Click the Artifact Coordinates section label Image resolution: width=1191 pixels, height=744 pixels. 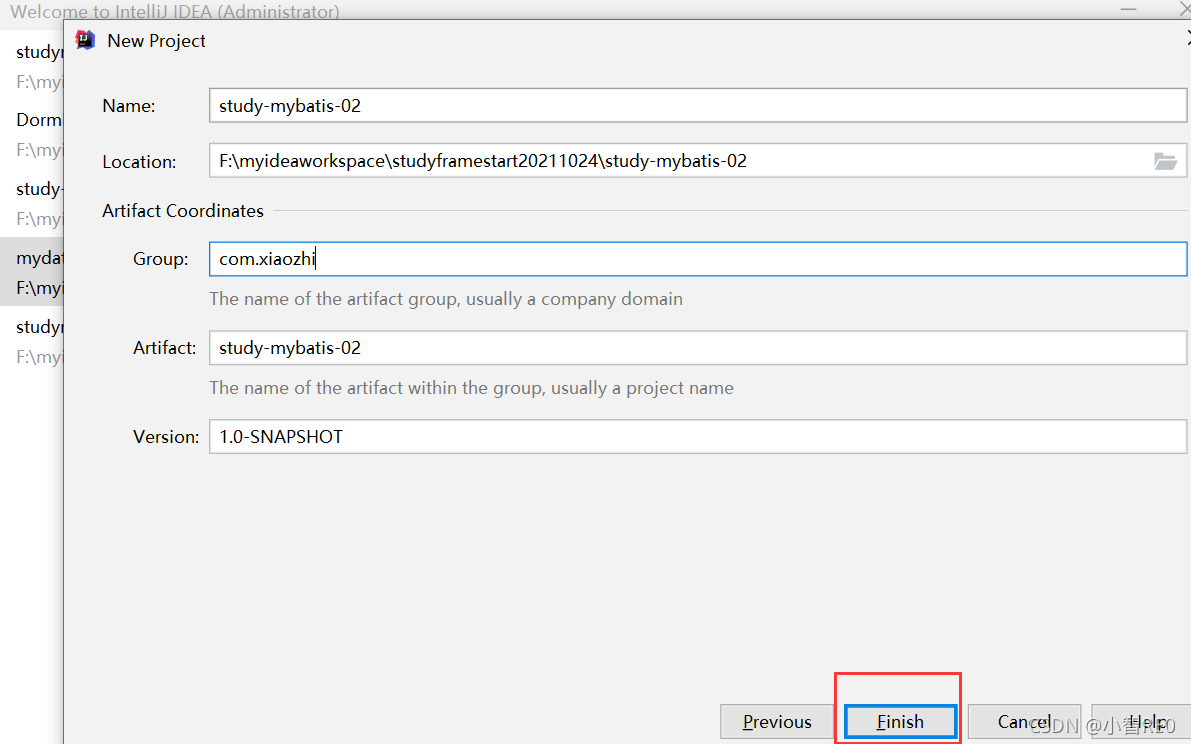pyautogui.click(x=183, y=210)
